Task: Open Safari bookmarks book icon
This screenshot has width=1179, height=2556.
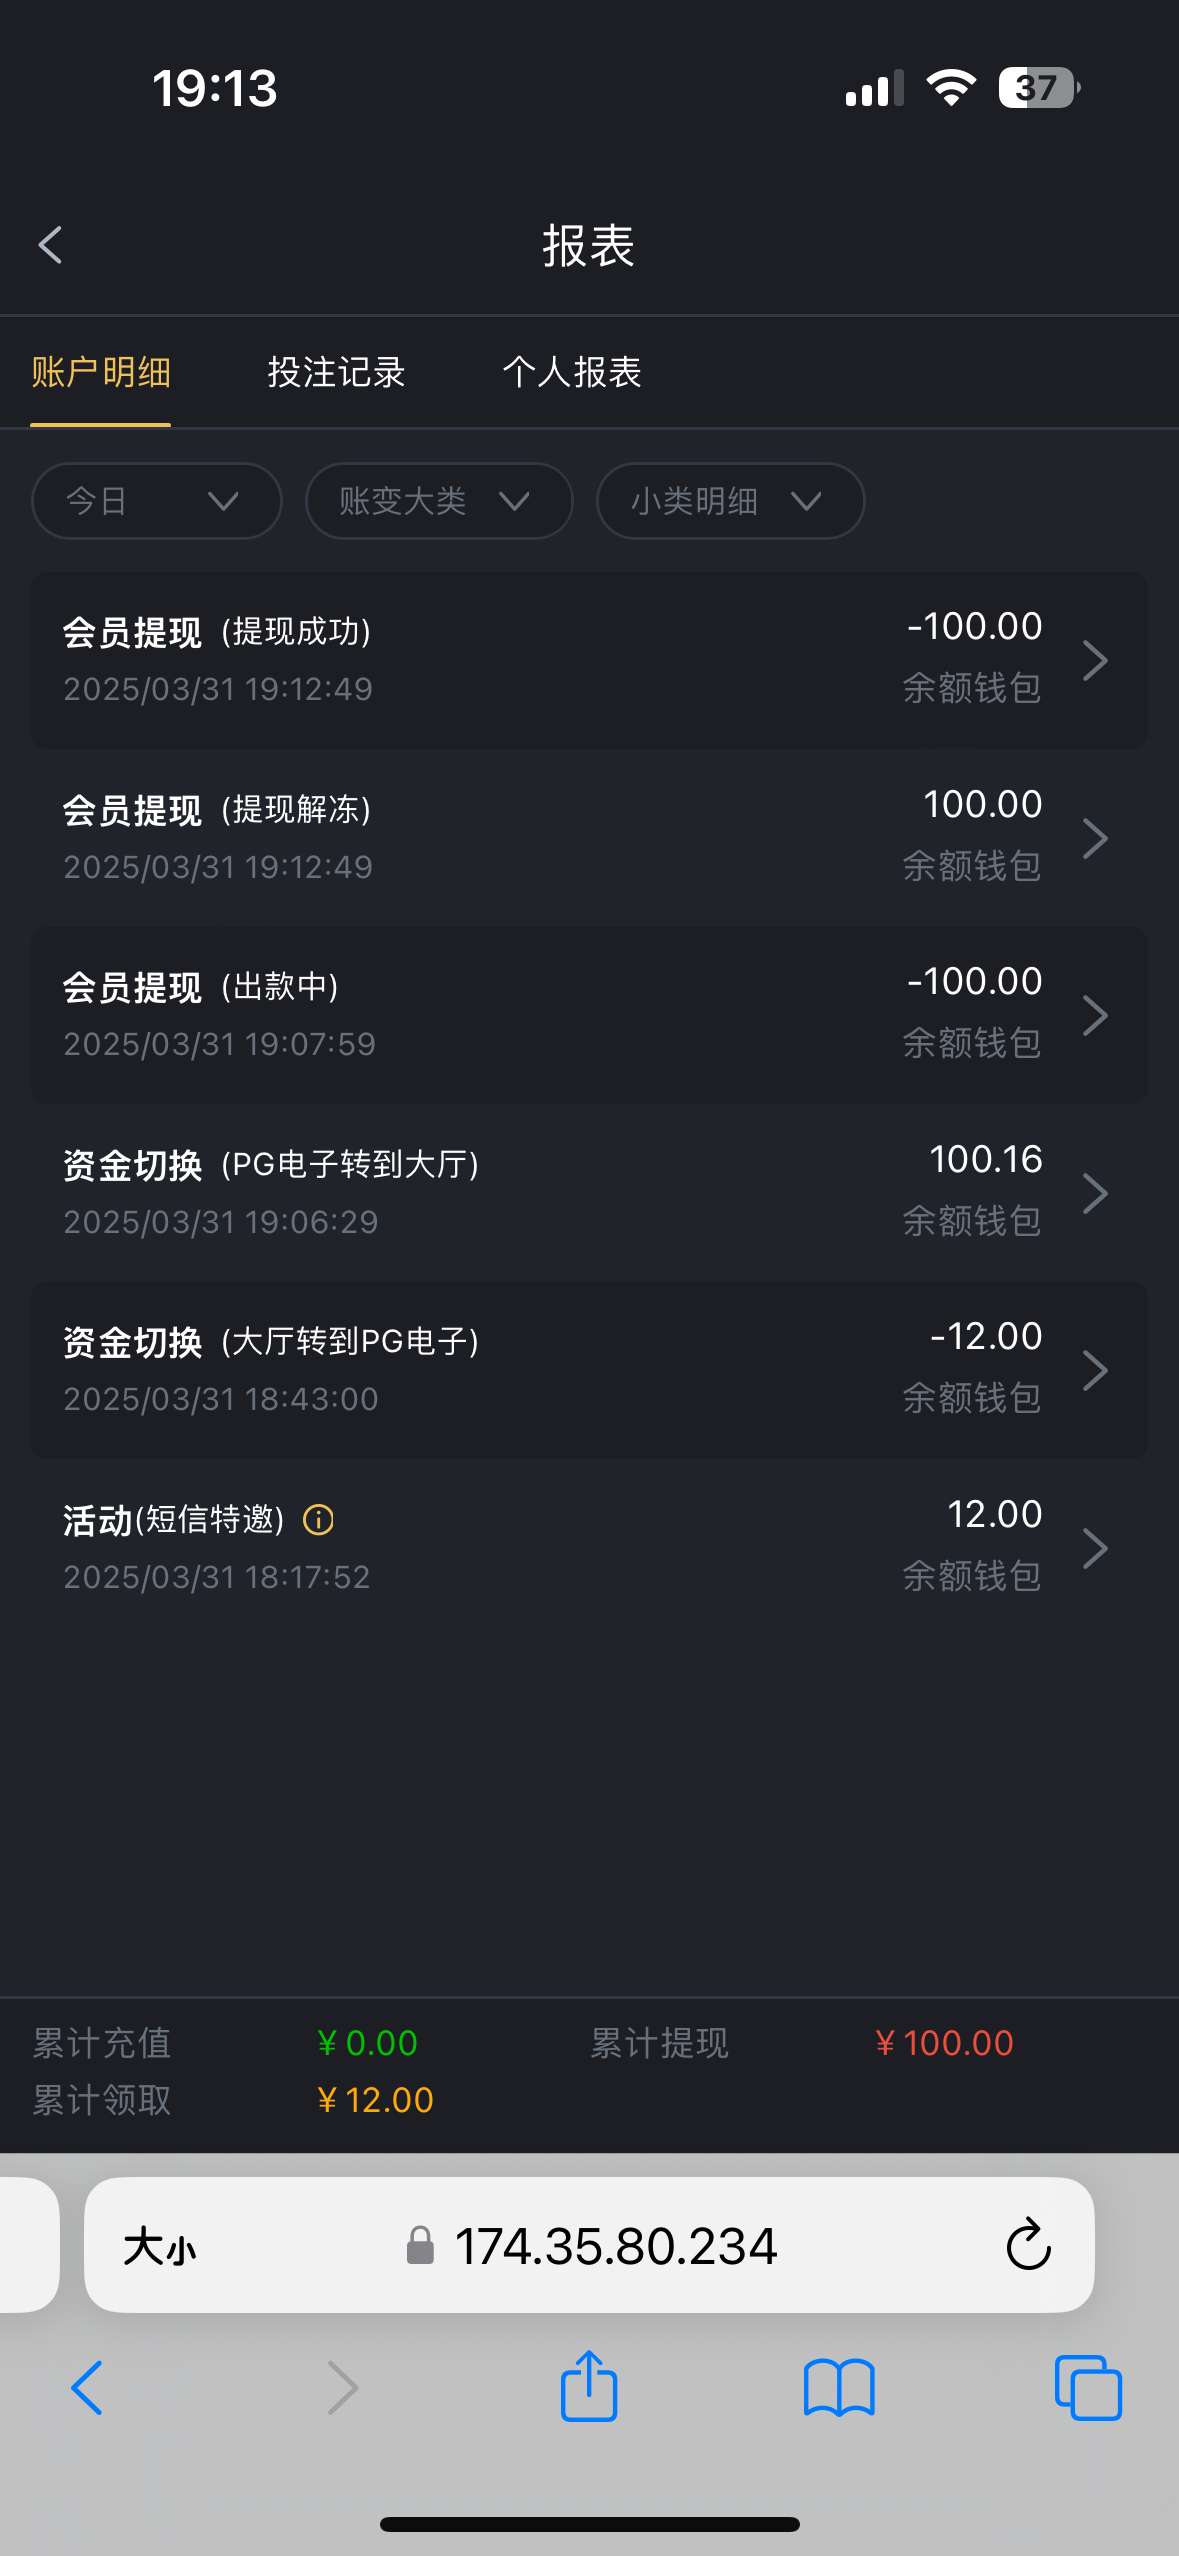Action: tap(839, 2388)
